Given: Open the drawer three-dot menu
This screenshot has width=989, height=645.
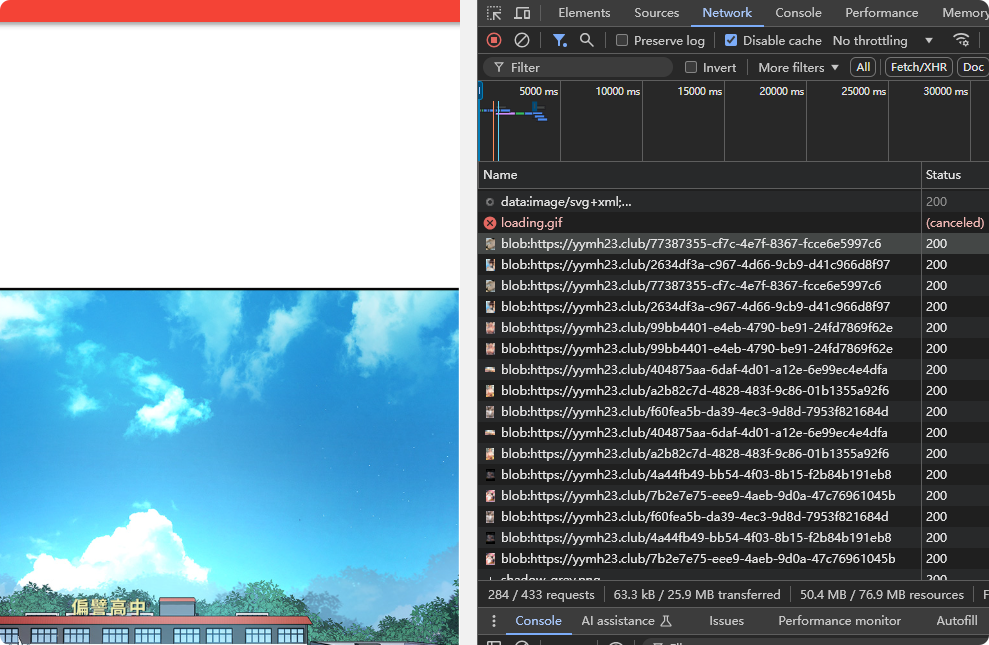Looking at the screenshot, I should pos(493,621).
